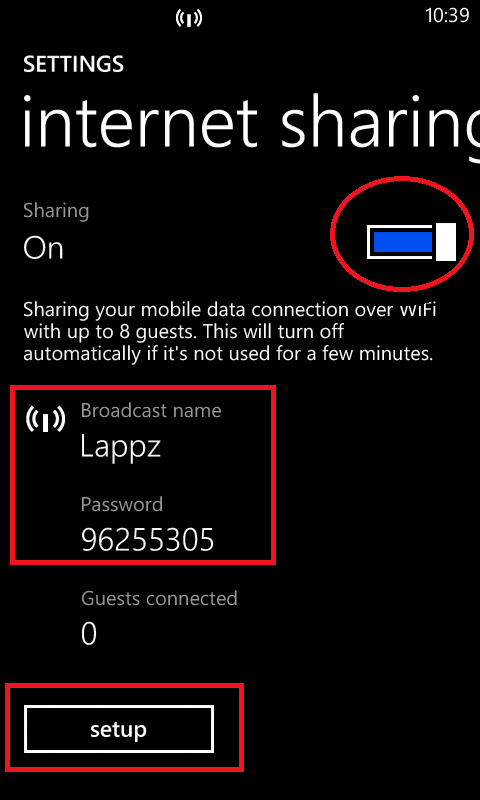The width and height of the screenshot is (480, 800).
Task: Tap the '8 guests' line of description
Action: [183, 332]
